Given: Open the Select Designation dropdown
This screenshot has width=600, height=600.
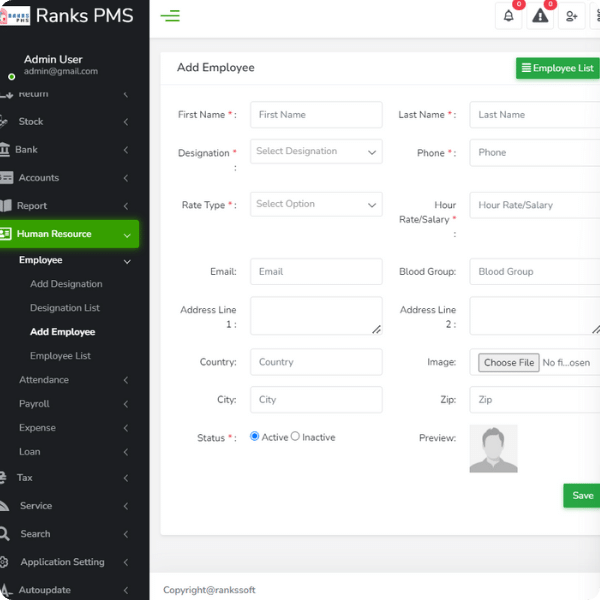Looking at the screenshot, I should click(316, 152).
